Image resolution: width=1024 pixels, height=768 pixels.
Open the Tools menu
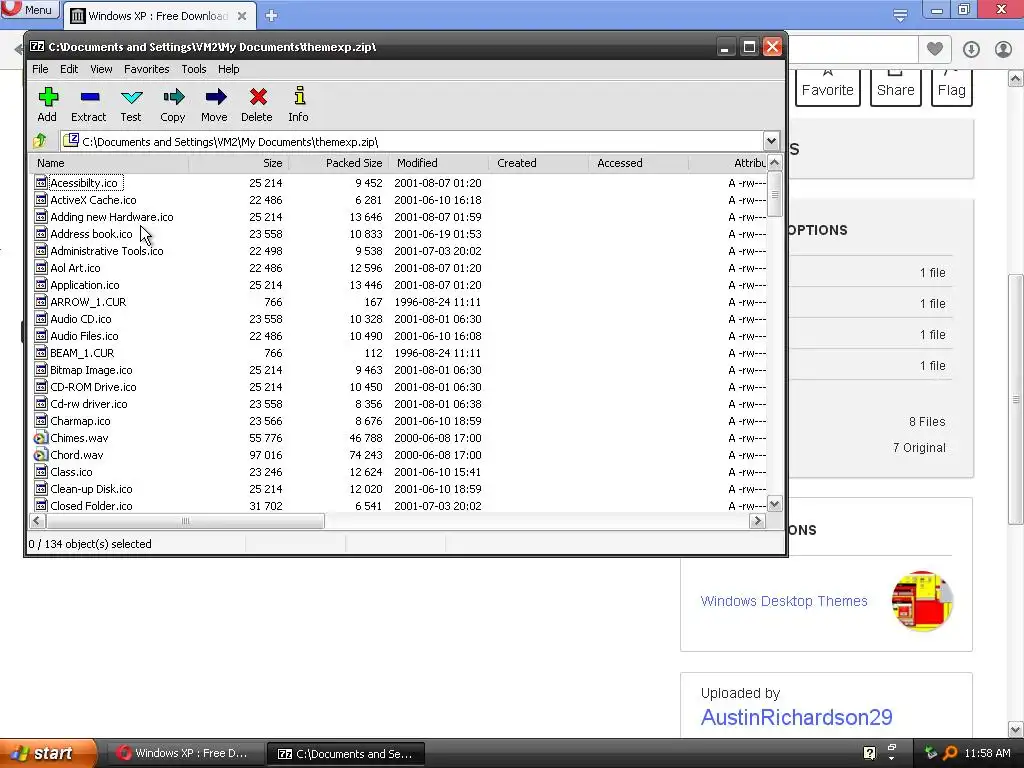pos(193,69)
